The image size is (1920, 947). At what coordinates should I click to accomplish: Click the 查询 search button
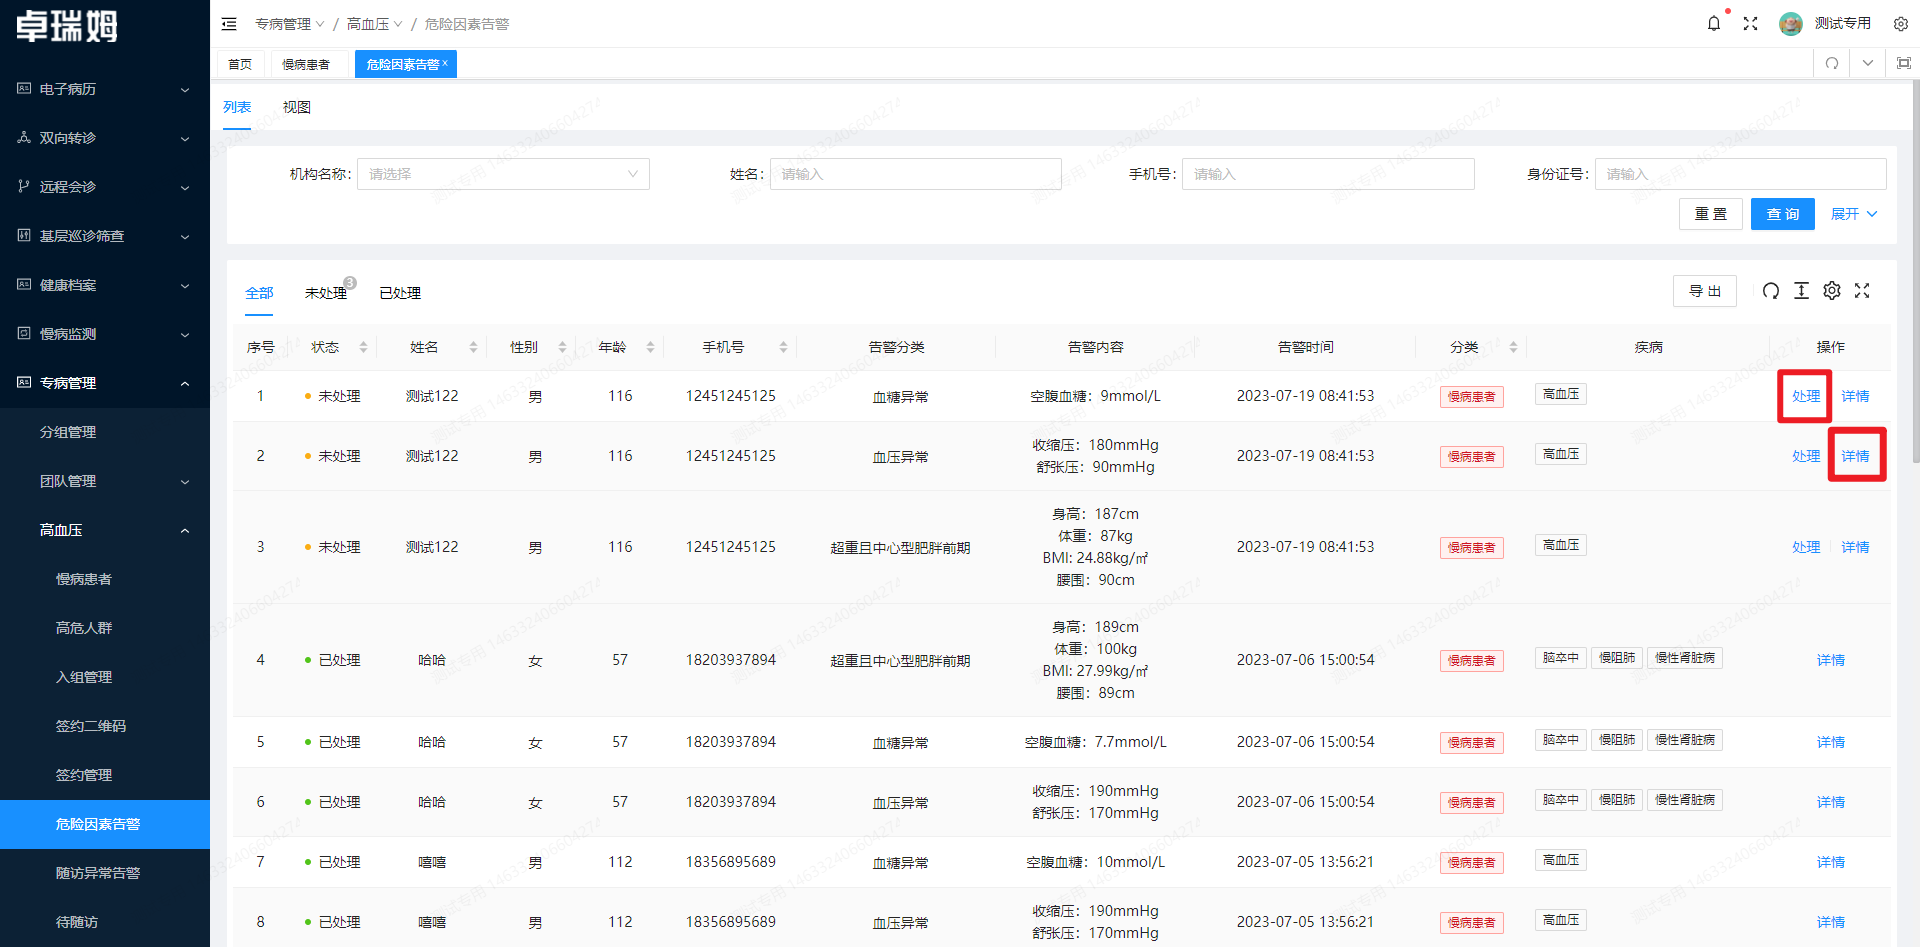coord(1782,214)
